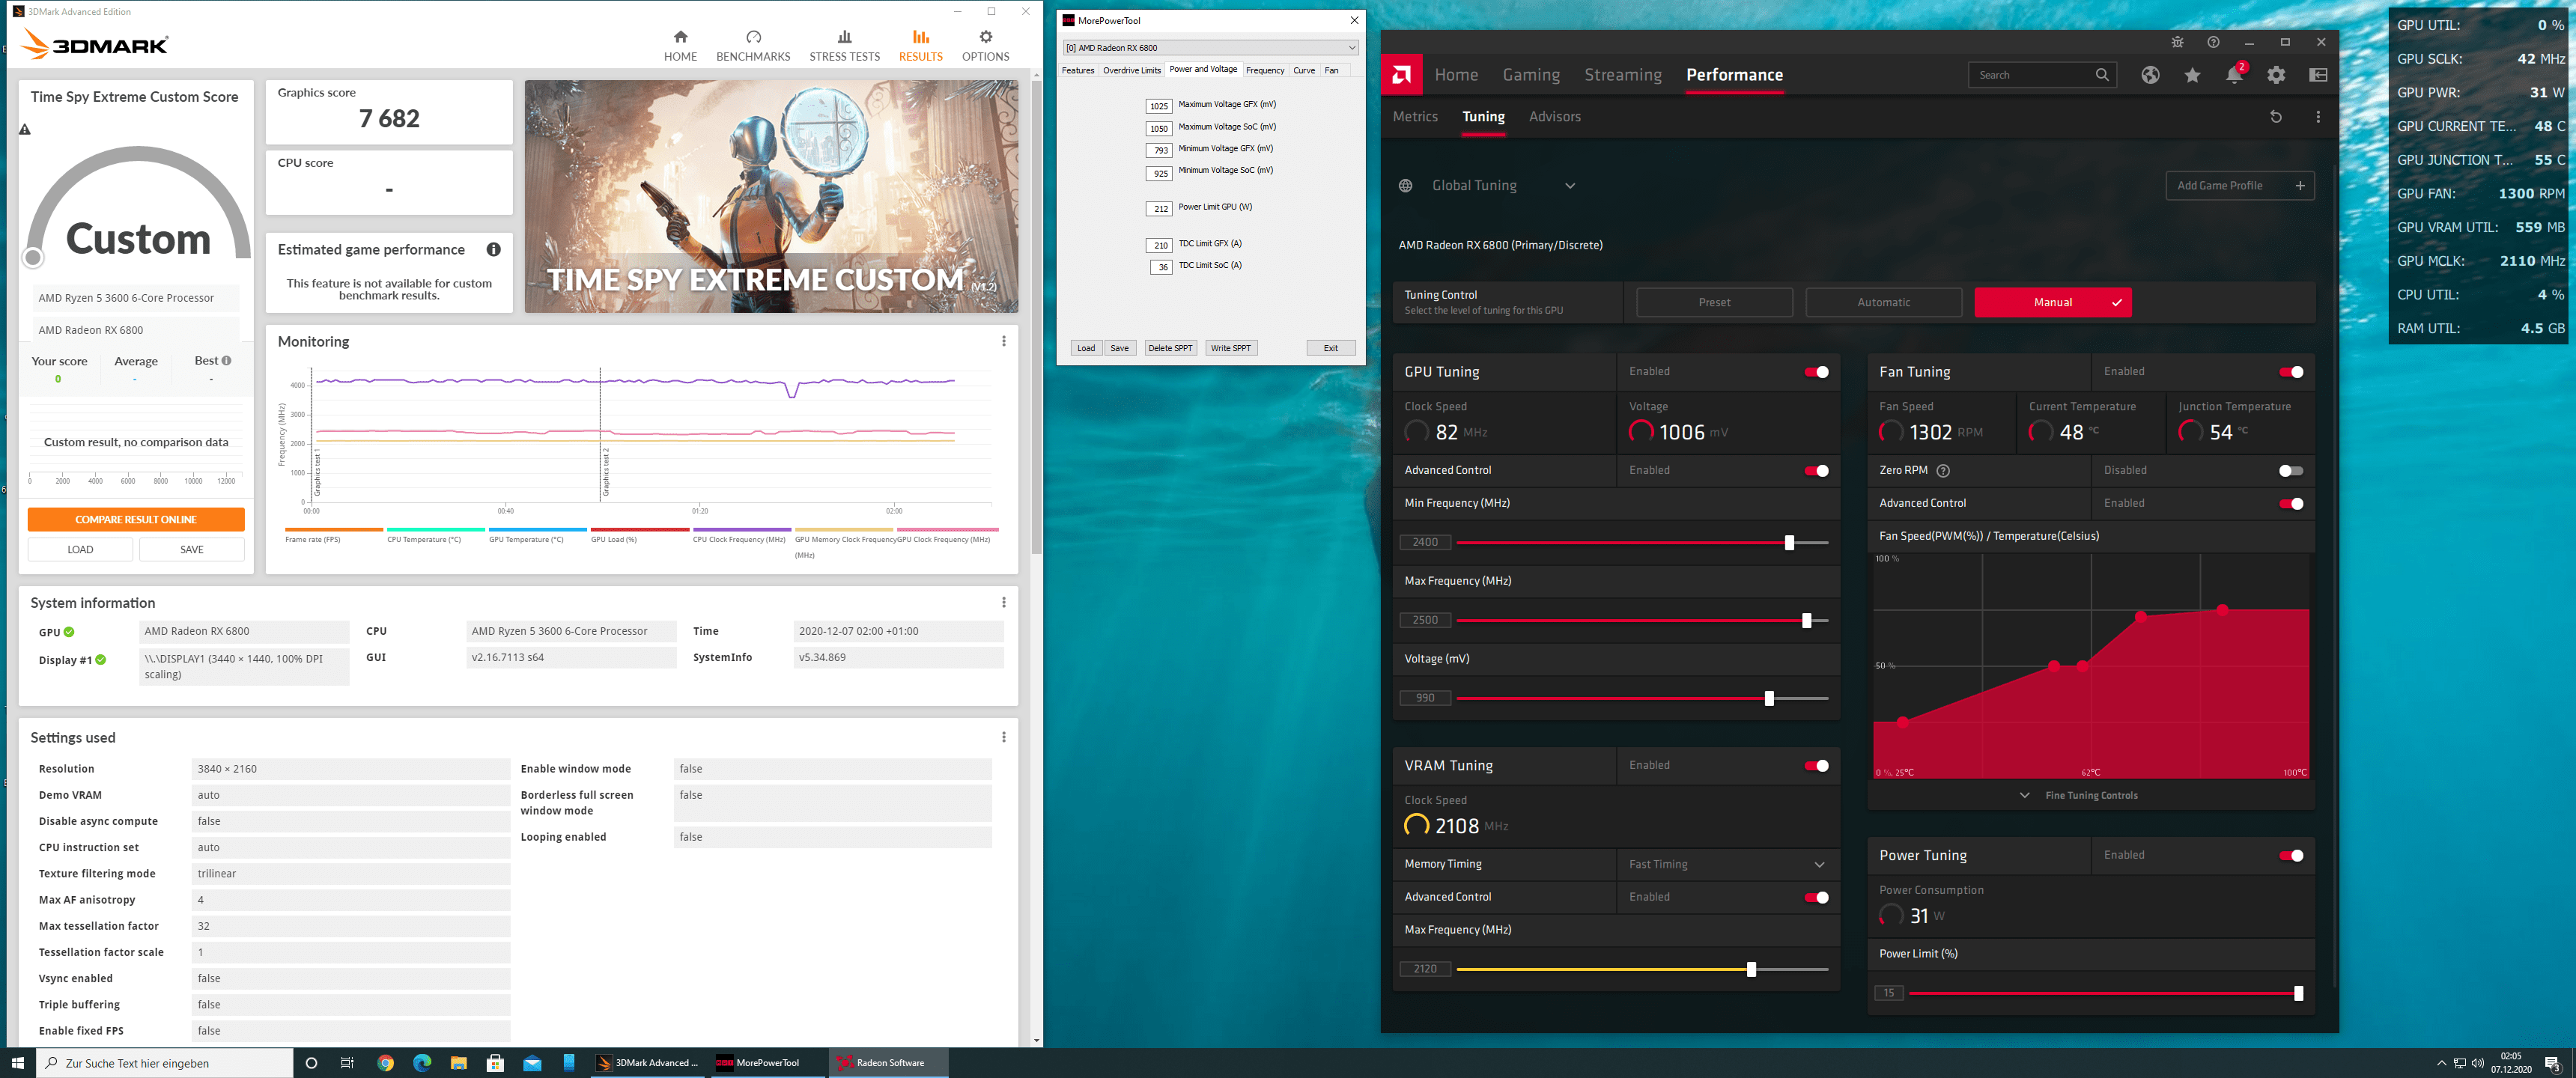
Task: Open the Metrics sub-tab
Action: 1415,117
